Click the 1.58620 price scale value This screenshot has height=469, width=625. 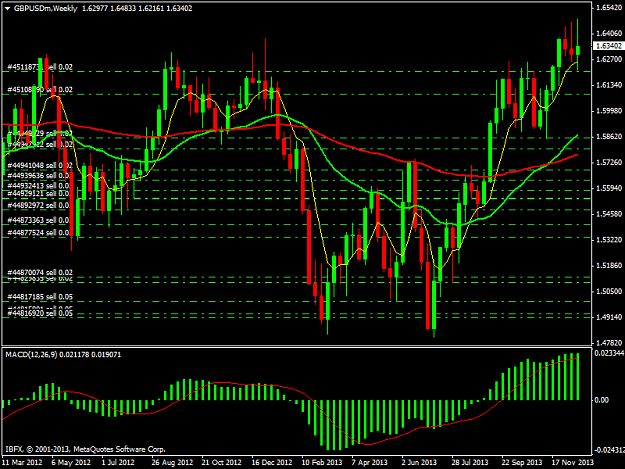608,137
